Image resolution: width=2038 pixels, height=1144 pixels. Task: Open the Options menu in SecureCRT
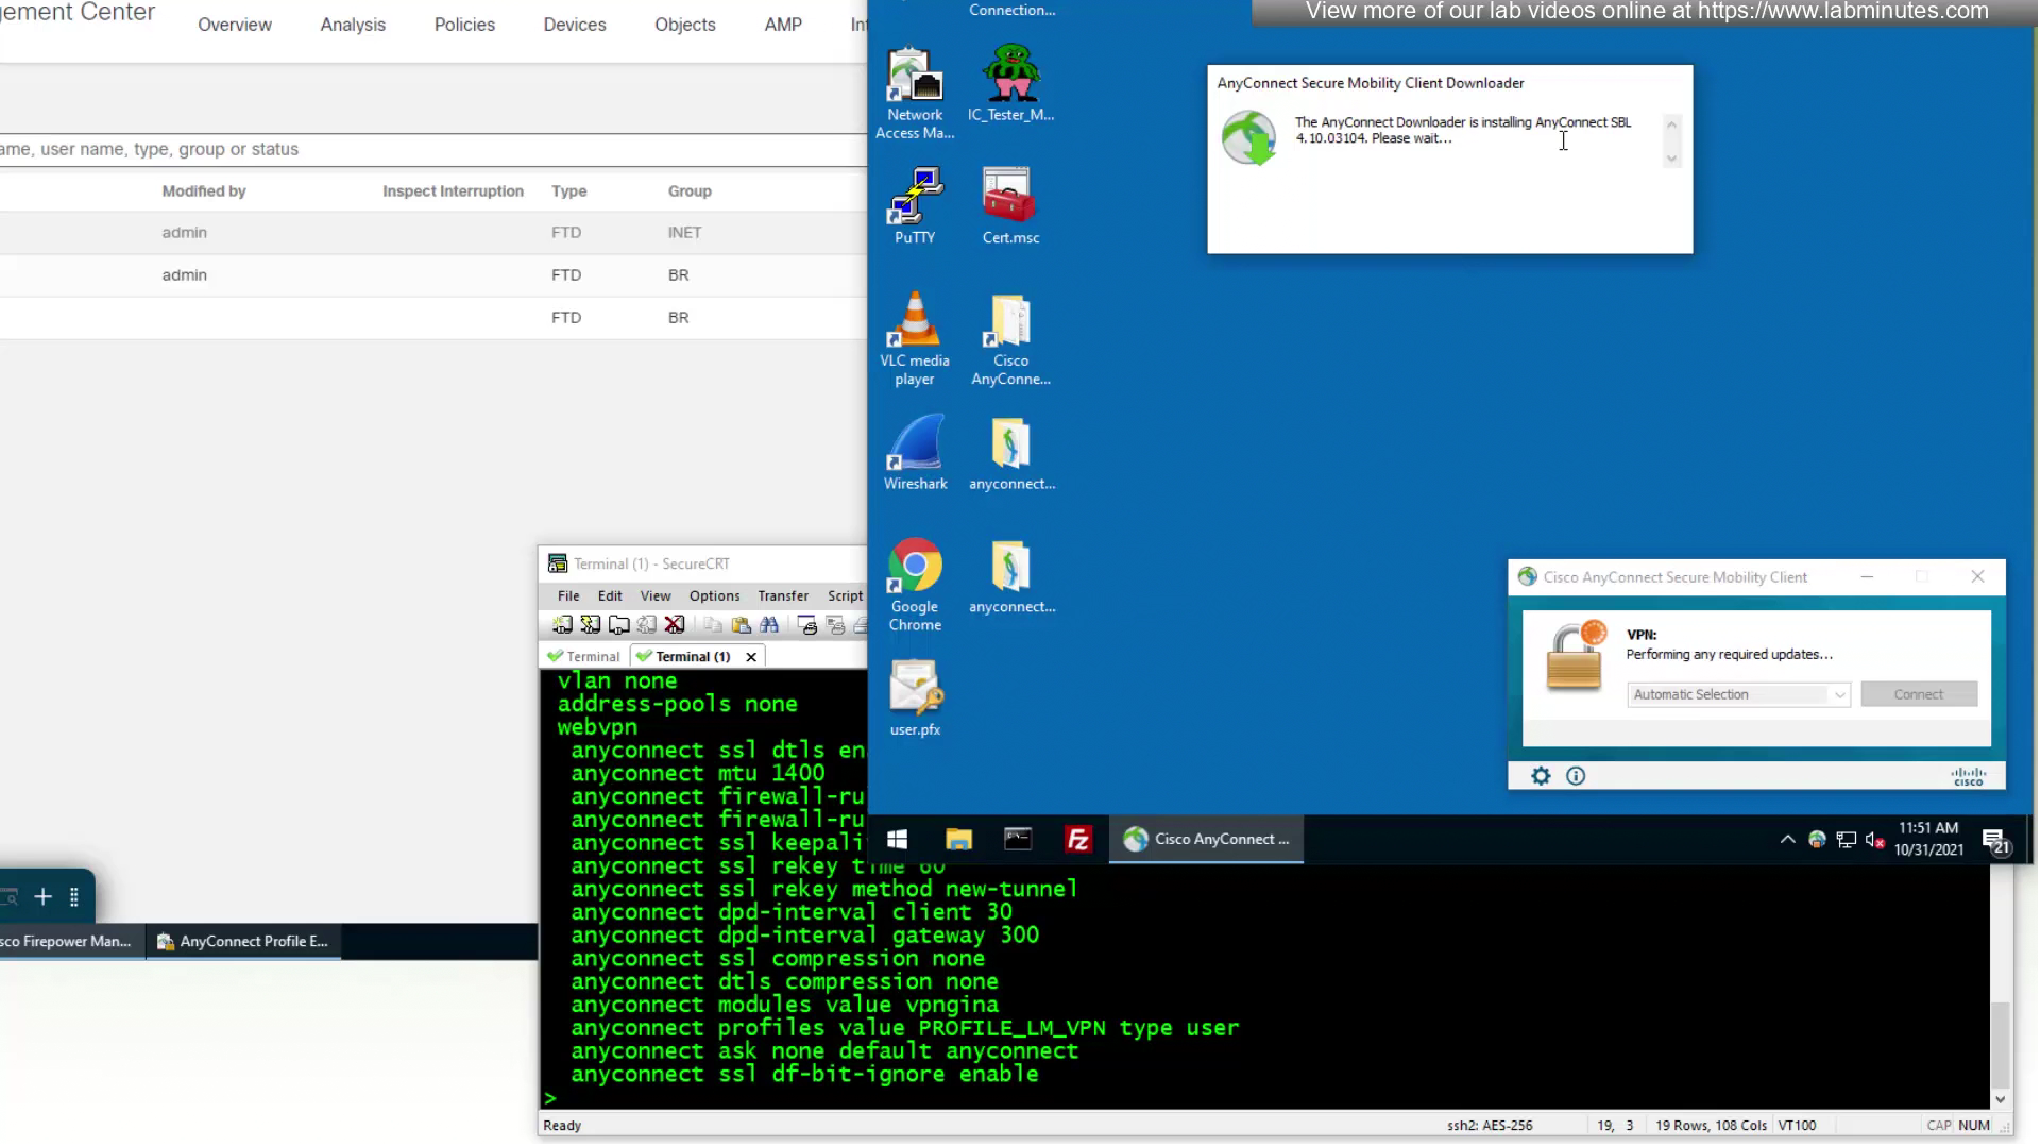coord(714,595)
